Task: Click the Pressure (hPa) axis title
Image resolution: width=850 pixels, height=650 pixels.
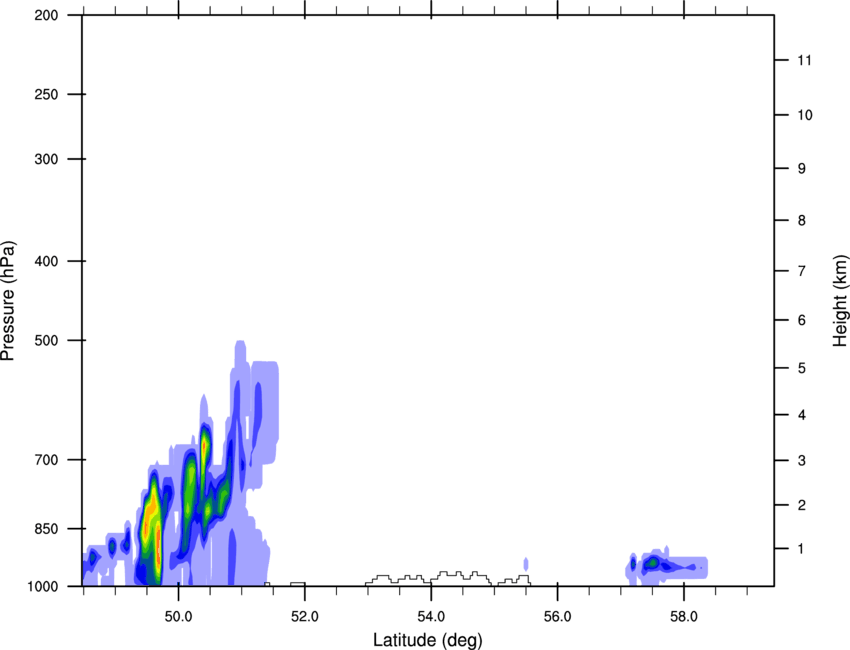Action: pos(8,301)
